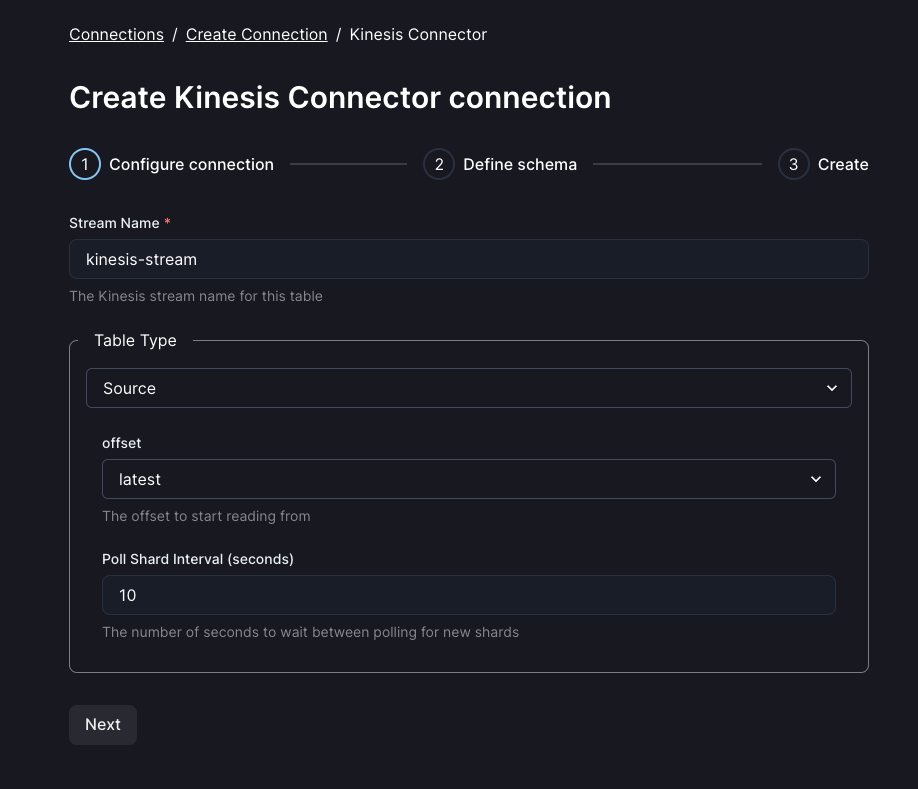Open the offset dropdown showing latest

(x=469, y=479)
